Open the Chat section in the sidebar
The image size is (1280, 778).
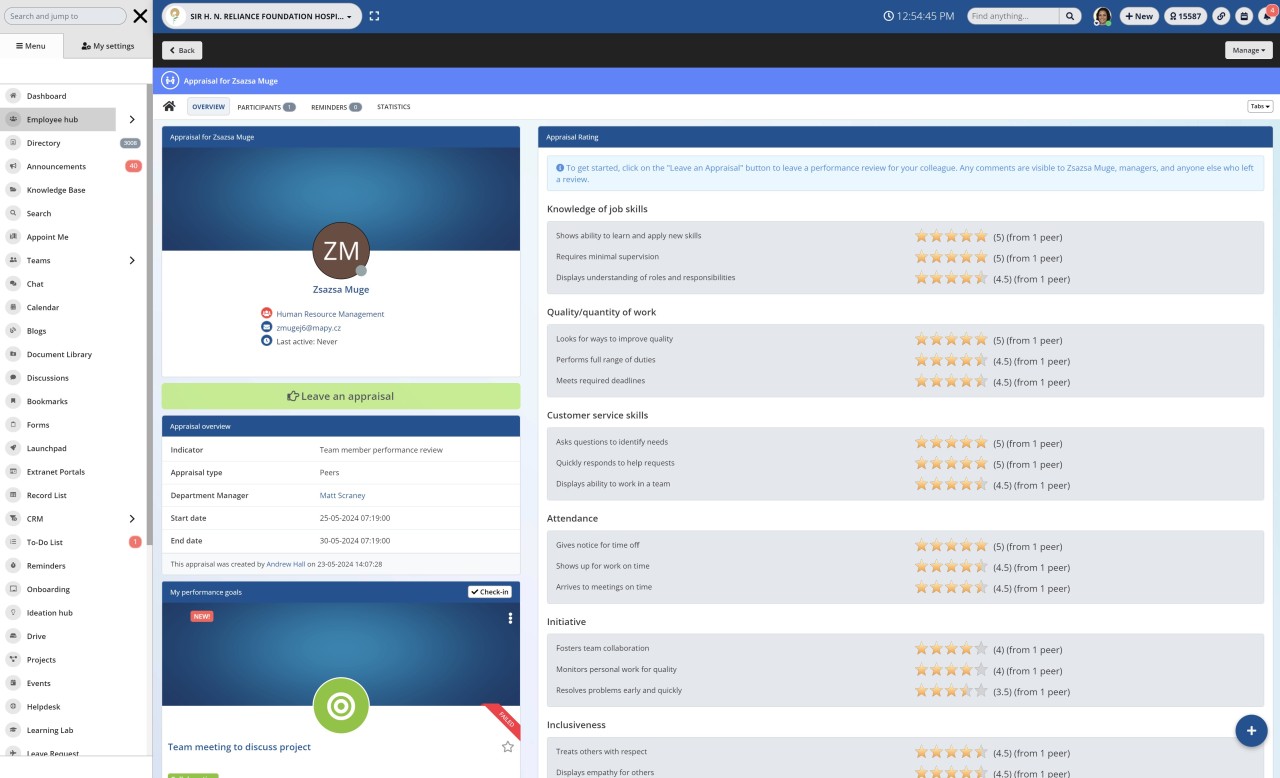click(x=34, y=284)
